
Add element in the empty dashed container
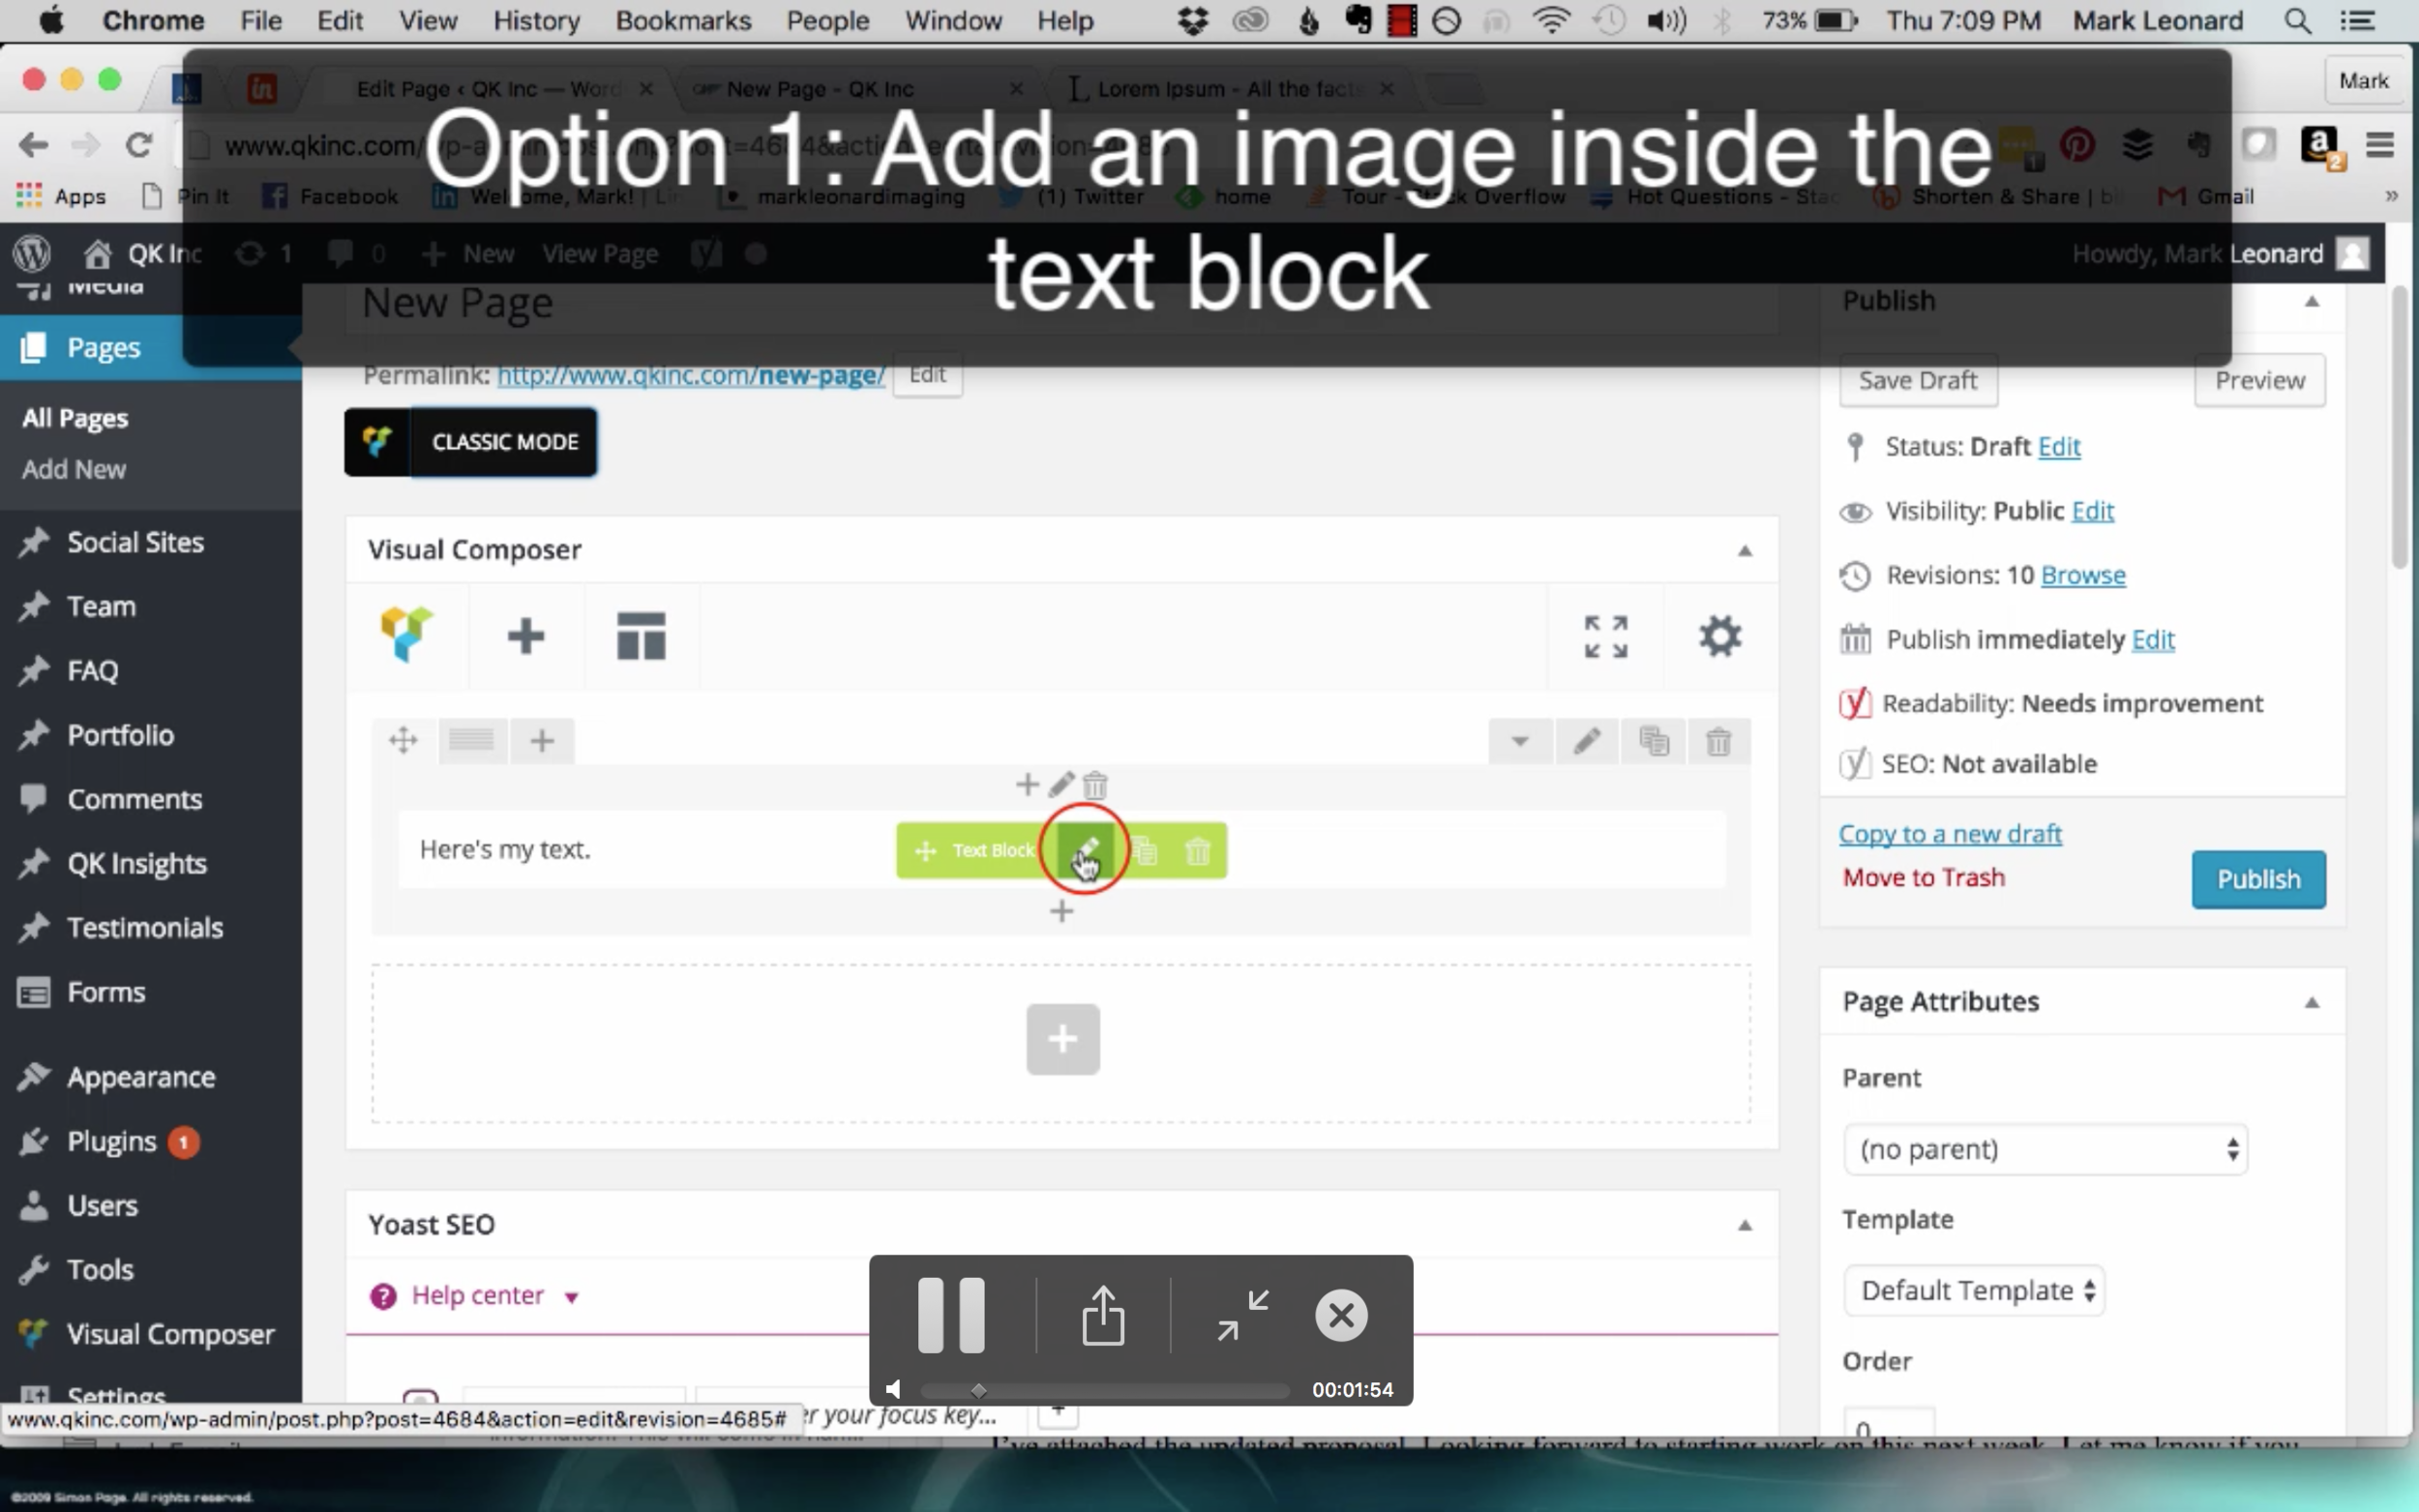(1063, 1039)
